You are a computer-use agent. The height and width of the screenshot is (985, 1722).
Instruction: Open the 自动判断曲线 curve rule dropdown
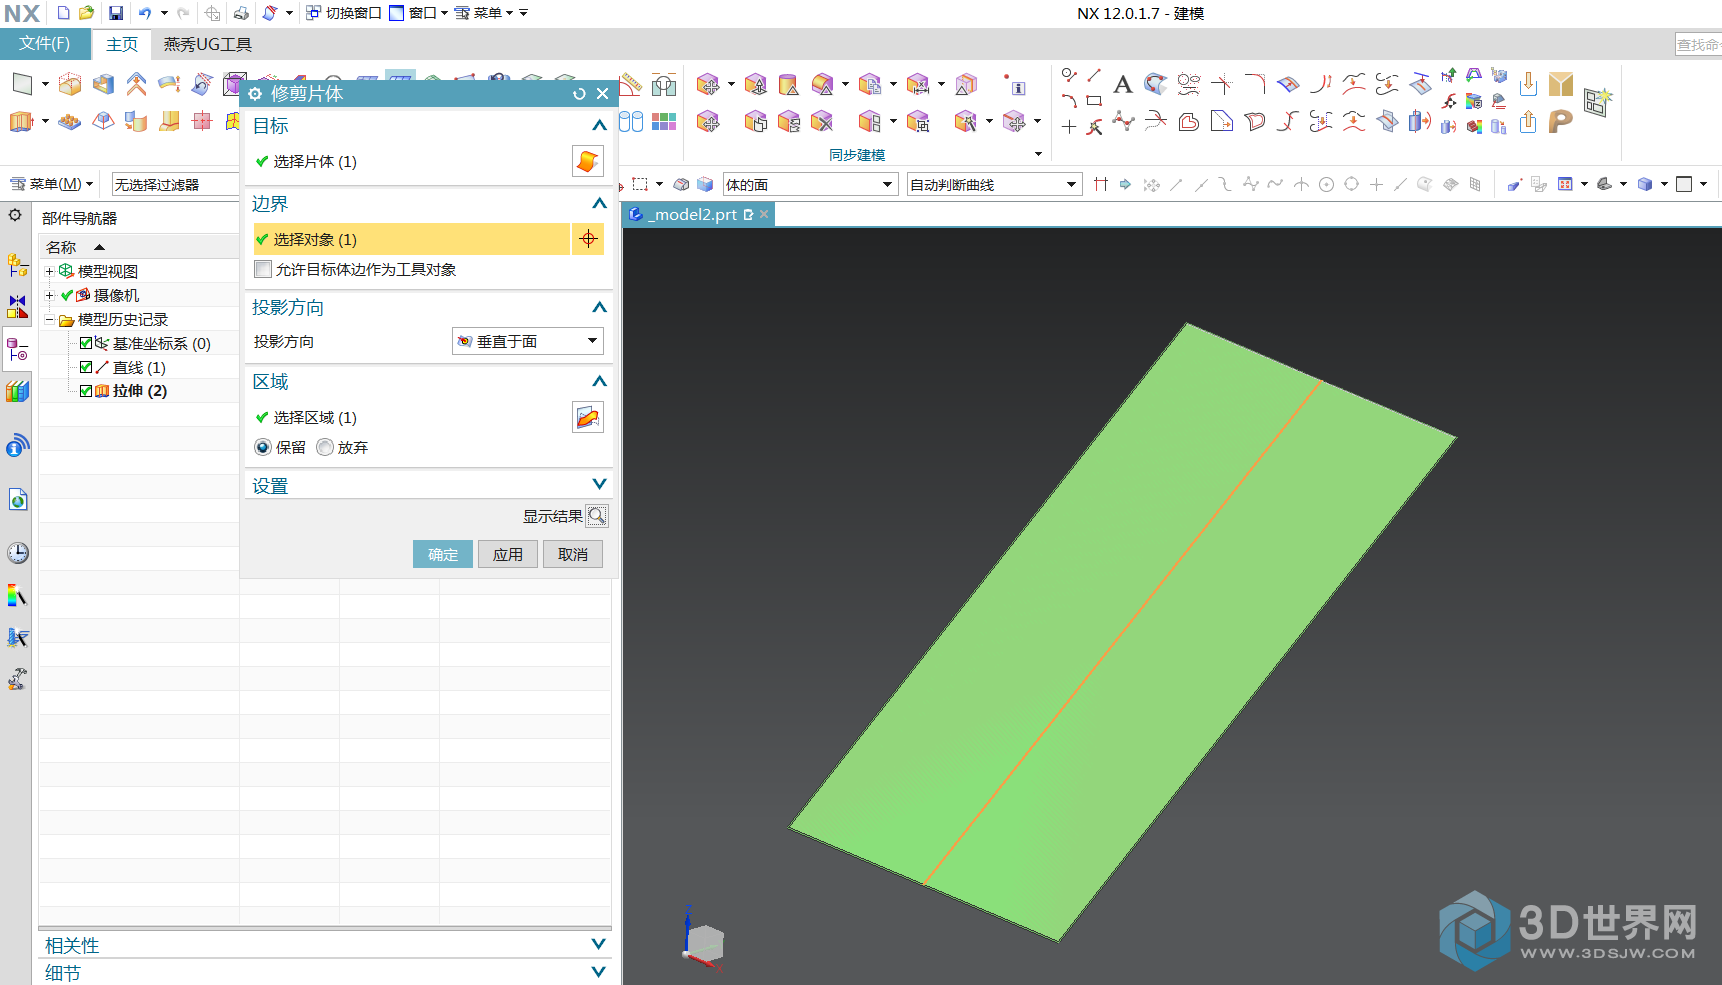click(994, 184)
